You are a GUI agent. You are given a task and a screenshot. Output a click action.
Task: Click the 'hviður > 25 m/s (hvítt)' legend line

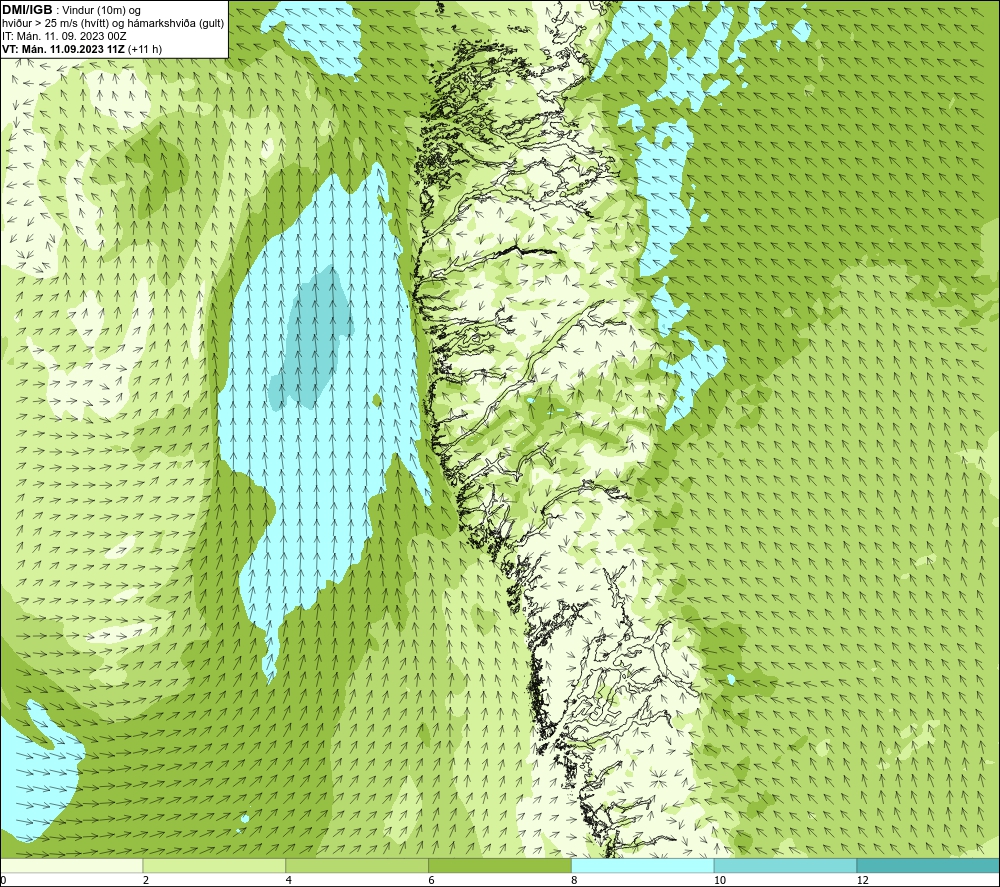click(57, 23)
